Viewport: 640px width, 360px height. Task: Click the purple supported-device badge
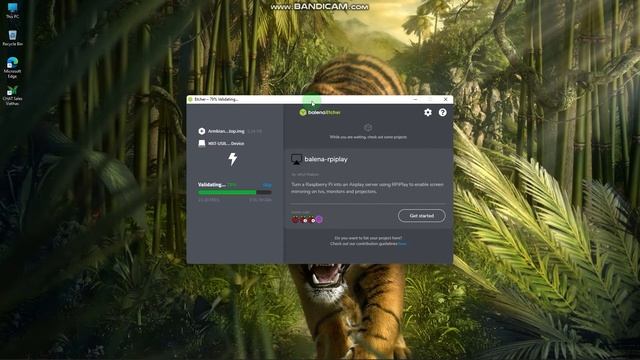[x=319, y=220]
